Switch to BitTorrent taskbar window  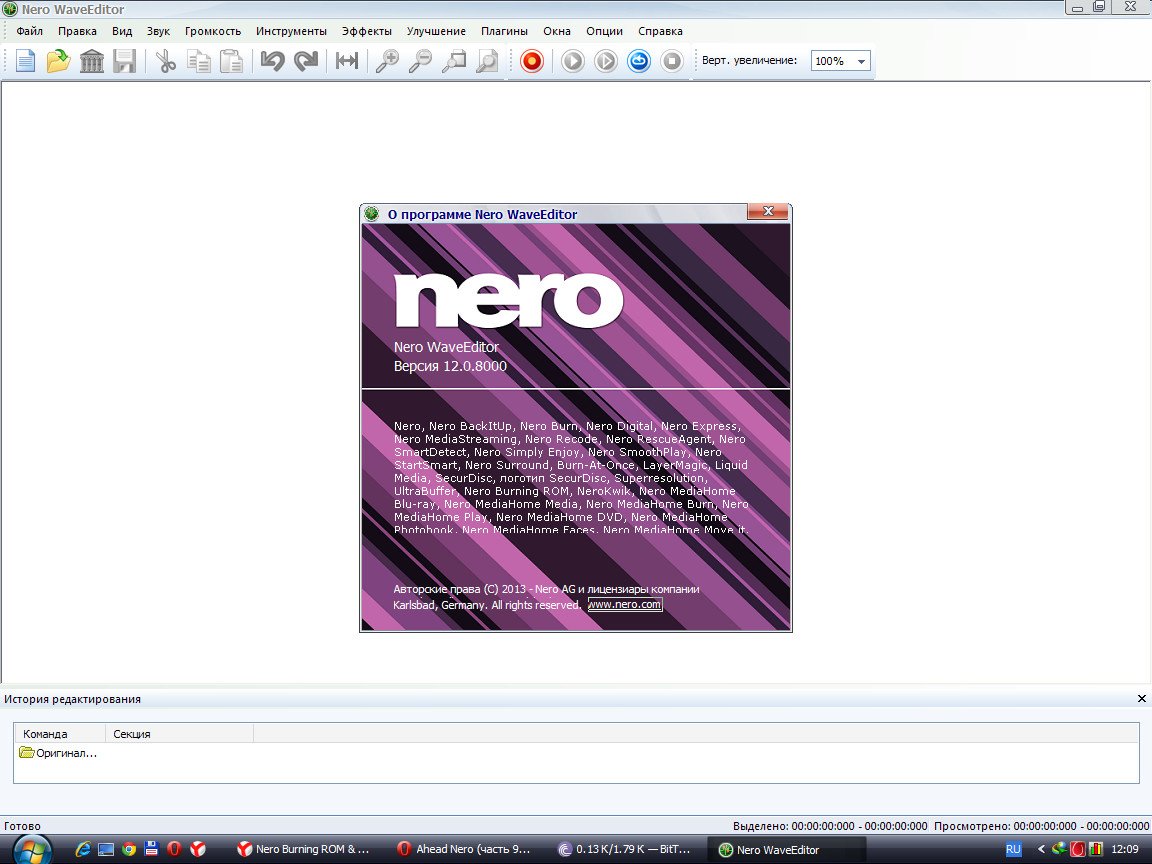coord(625,849)
